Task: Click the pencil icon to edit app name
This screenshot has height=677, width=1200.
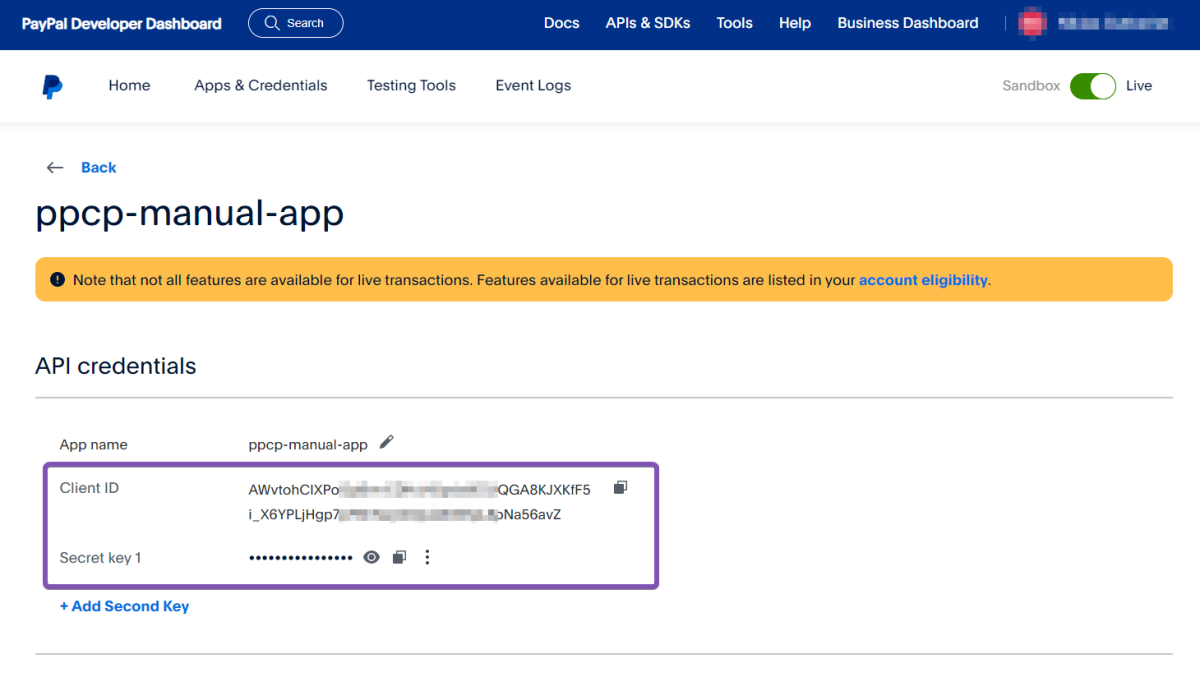Action: 387,442
